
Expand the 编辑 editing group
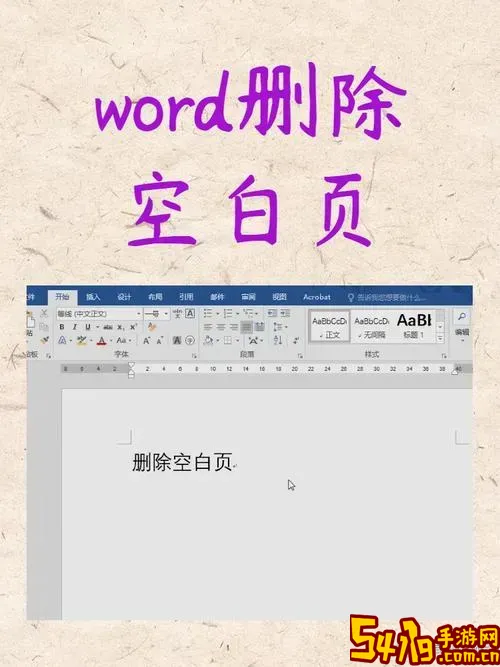click(462, 334)
